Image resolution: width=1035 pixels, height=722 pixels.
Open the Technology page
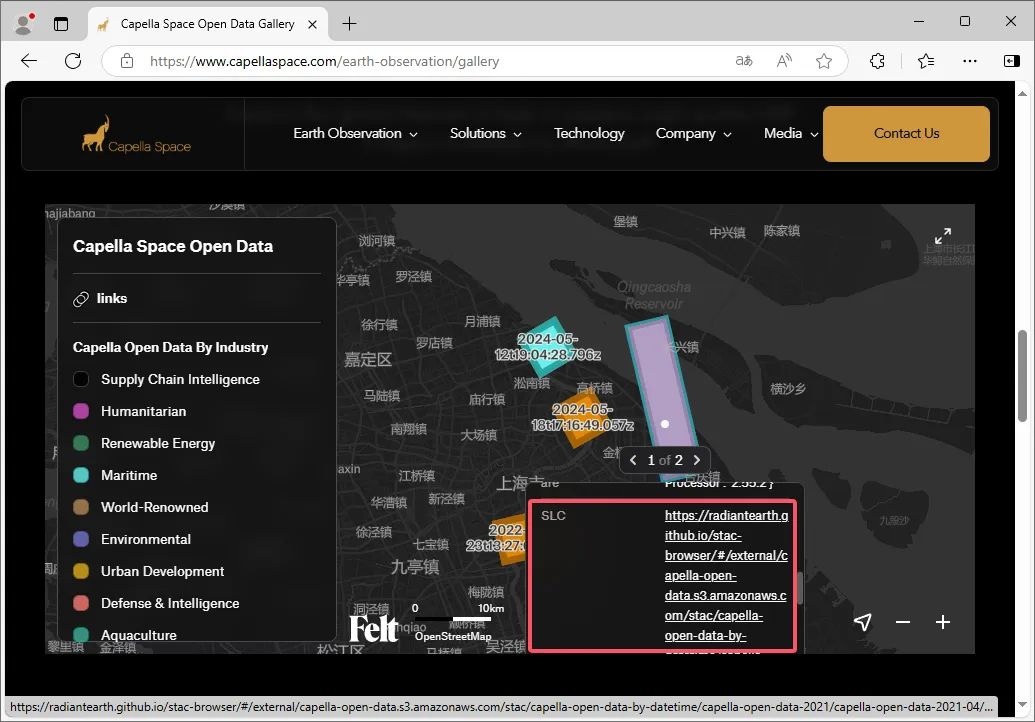pos(589,133)
